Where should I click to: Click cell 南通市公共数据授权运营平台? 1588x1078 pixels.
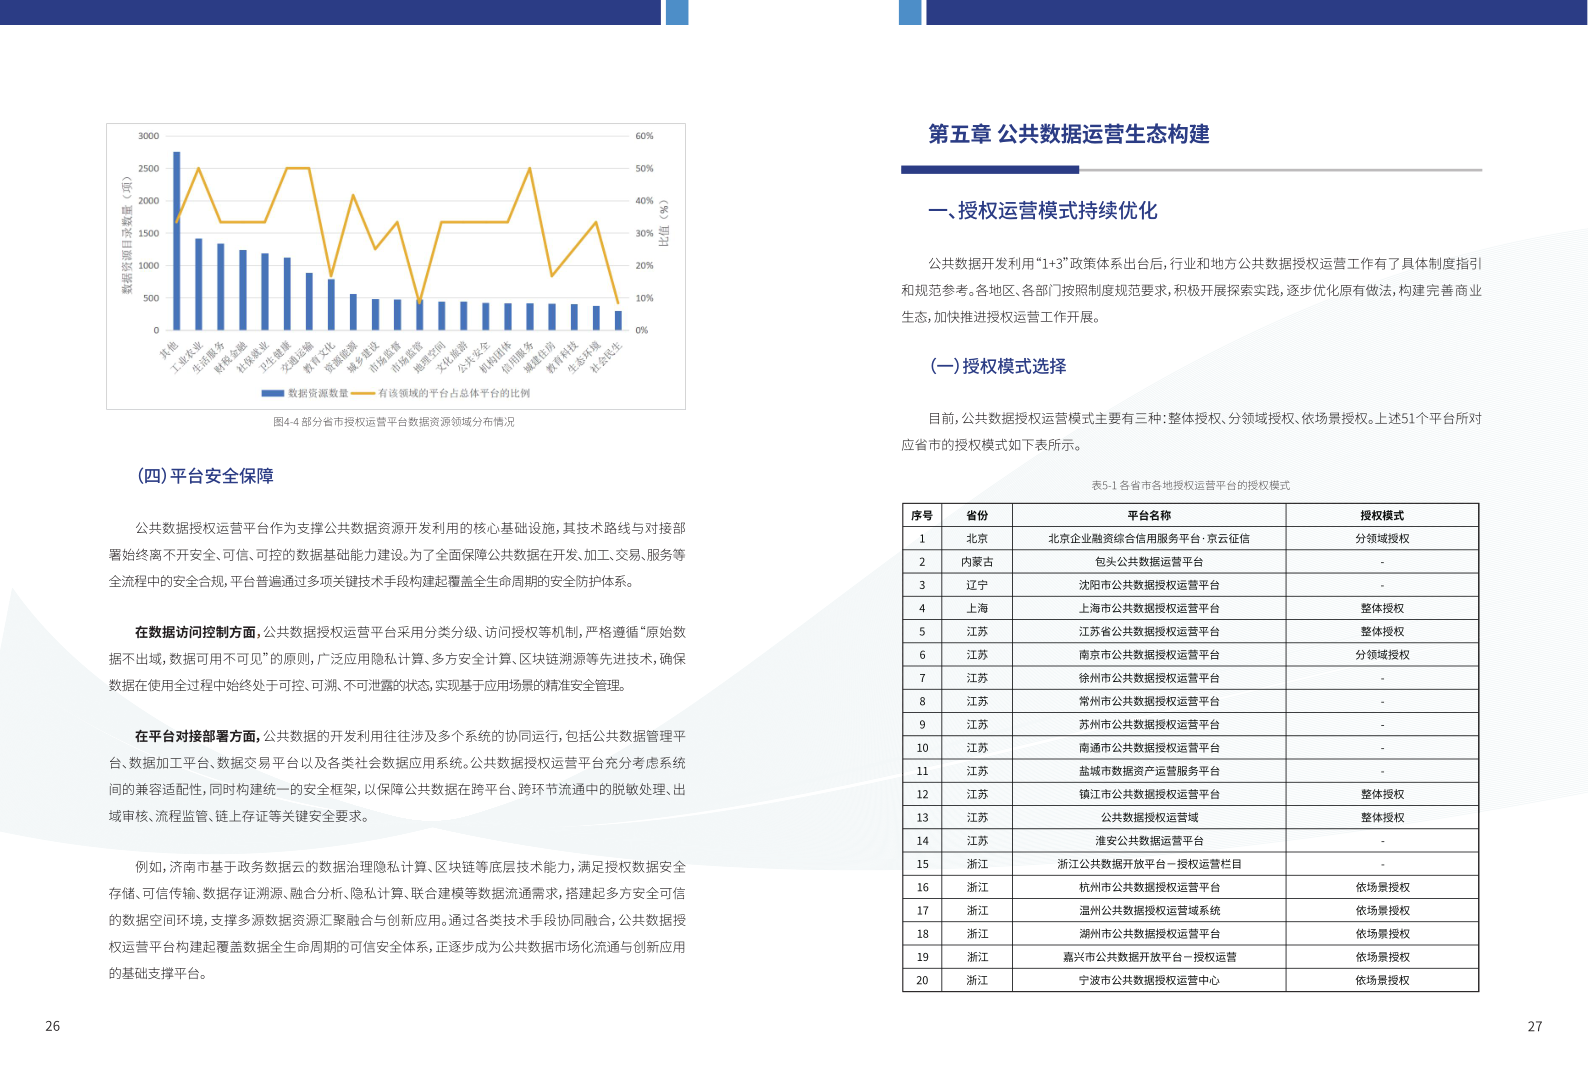[x=1149, y=748]
